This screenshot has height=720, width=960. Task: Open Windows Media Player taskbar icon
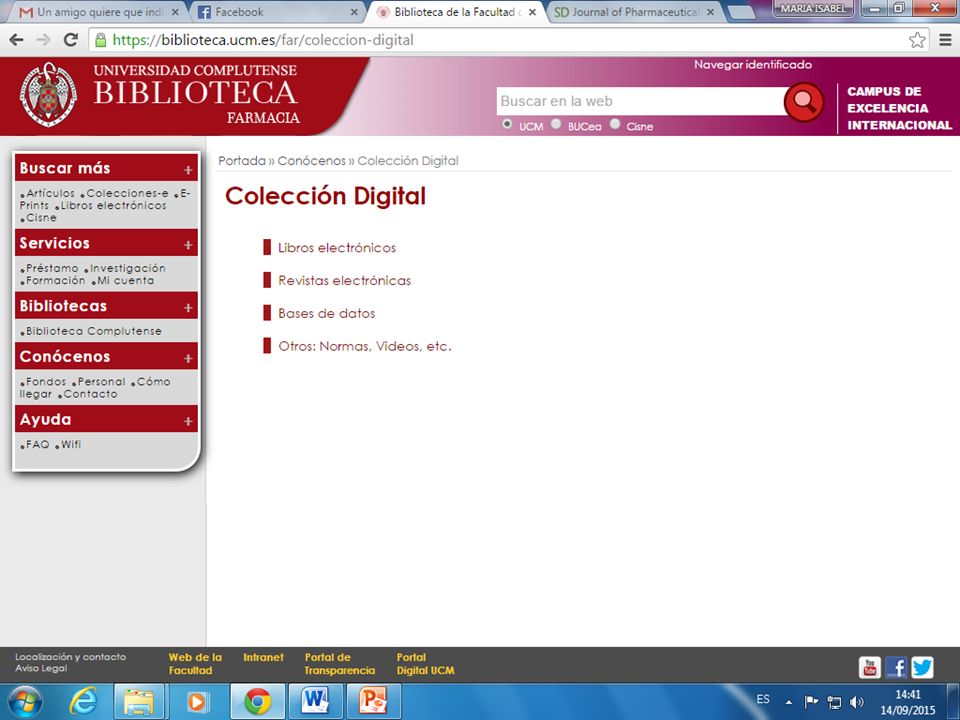[x=197, y=702]
